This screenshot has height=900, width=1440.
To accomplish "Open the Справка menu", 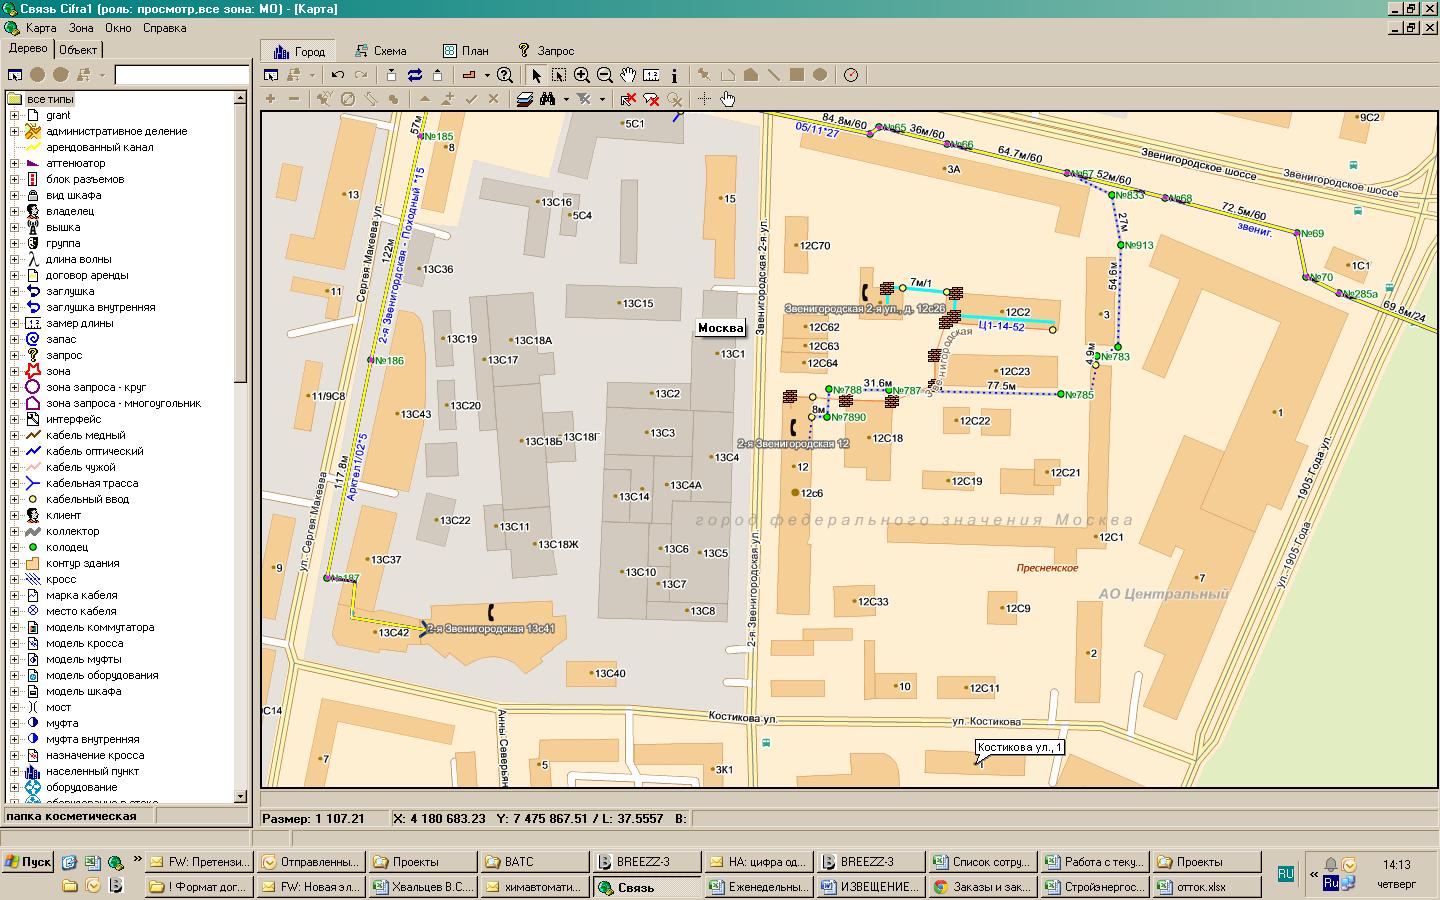I will pyautogui.click(x=164, y=28).
